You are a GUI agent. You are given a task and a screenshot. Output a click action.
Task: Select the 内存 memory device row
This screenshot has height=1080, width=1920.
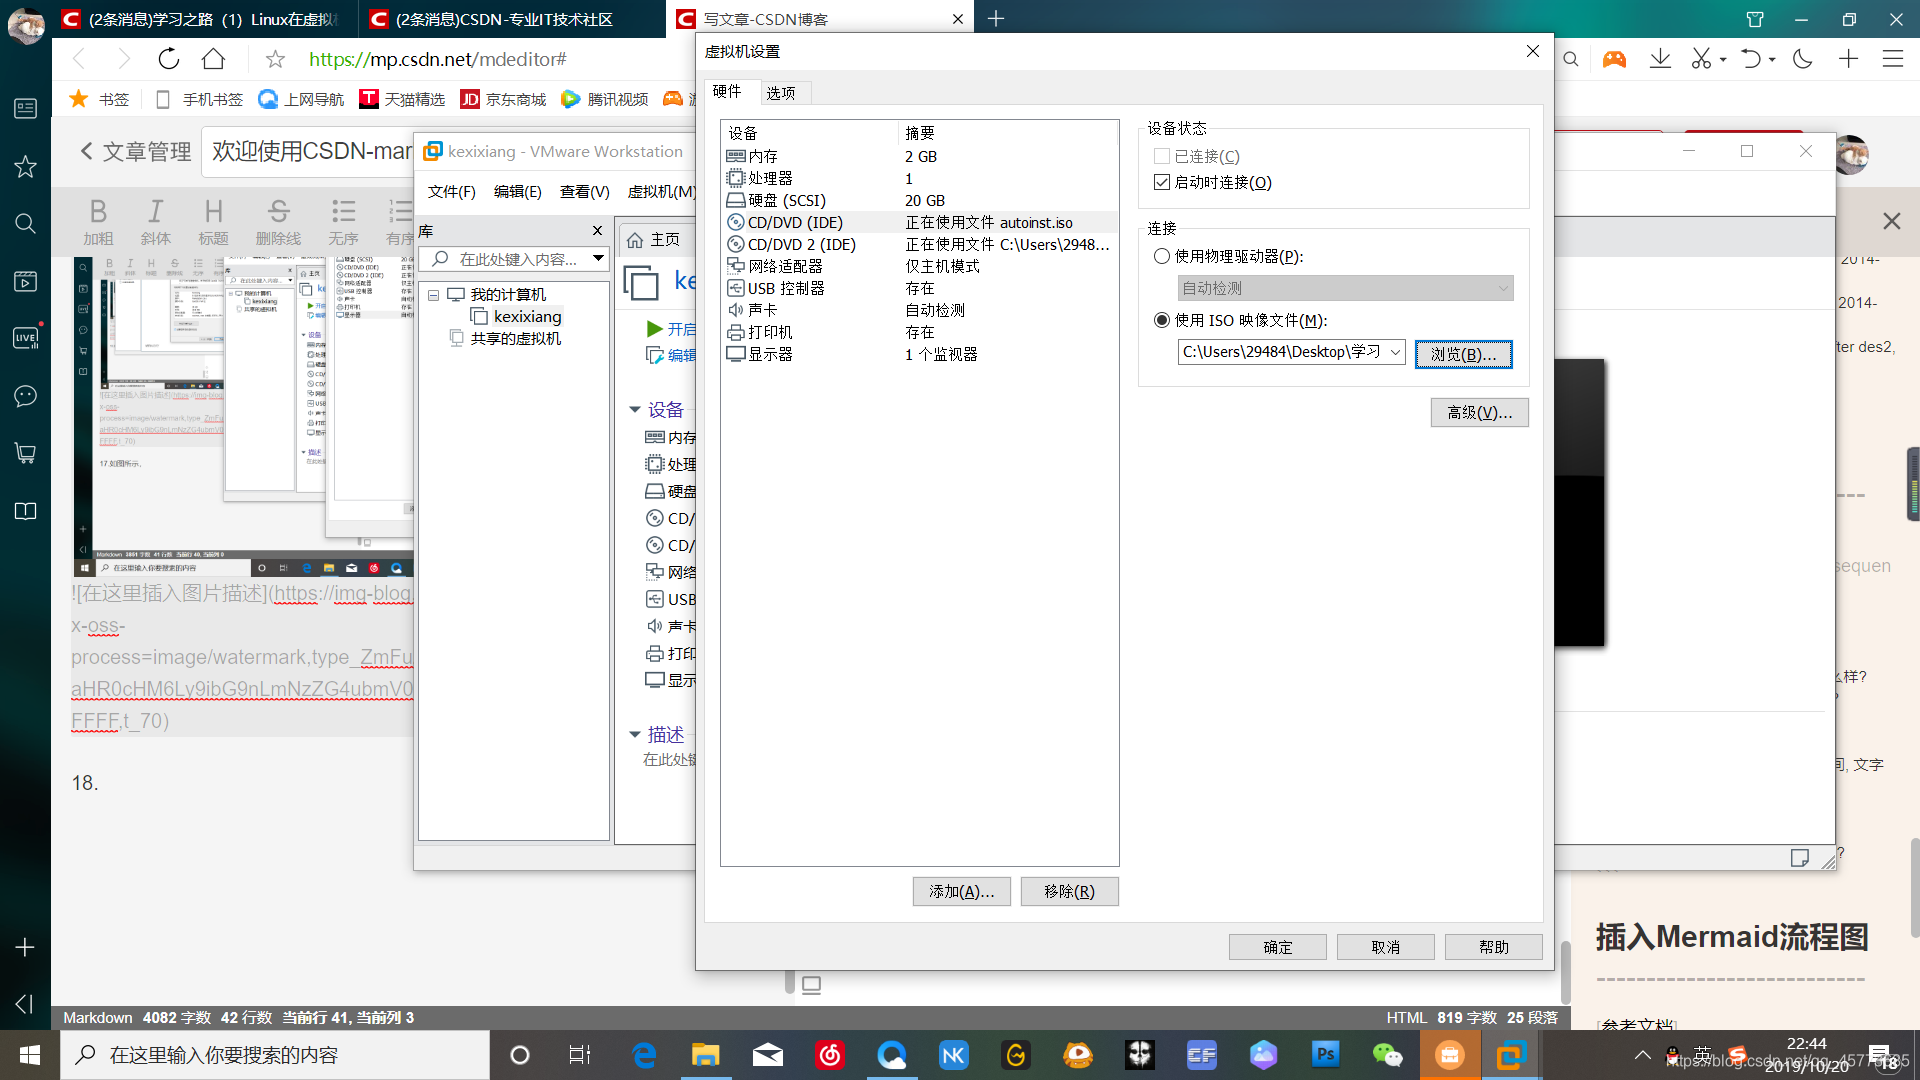click(919, 156)
